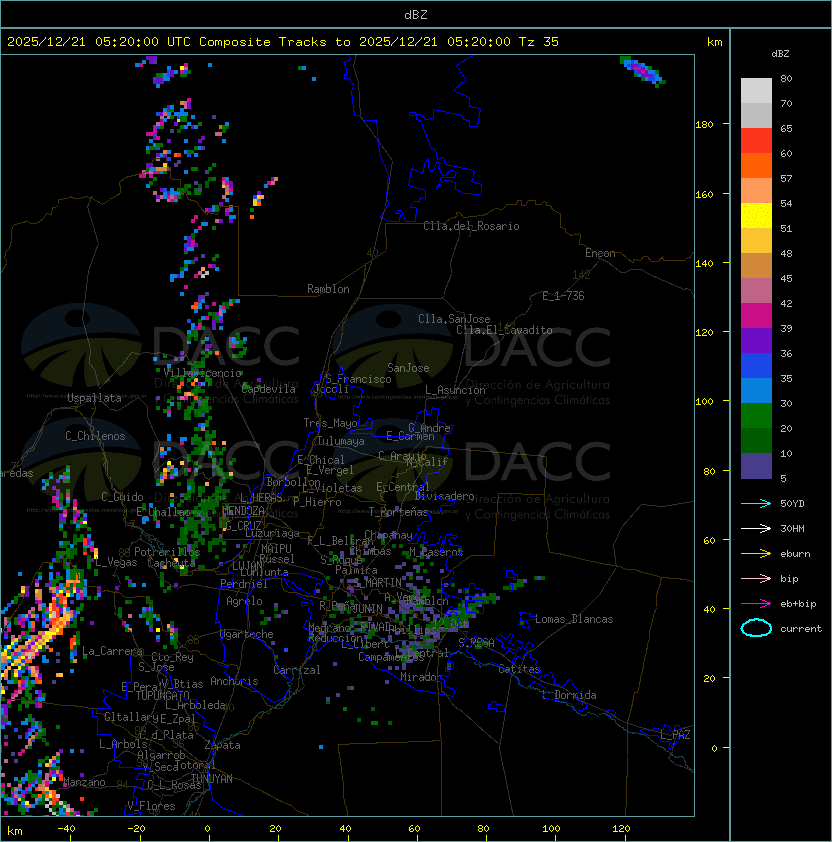The width and height of the screenshot is (832, 842).
Task: Select the bright green 20-30 dBZ color band
Action: (x=756, y=416)
